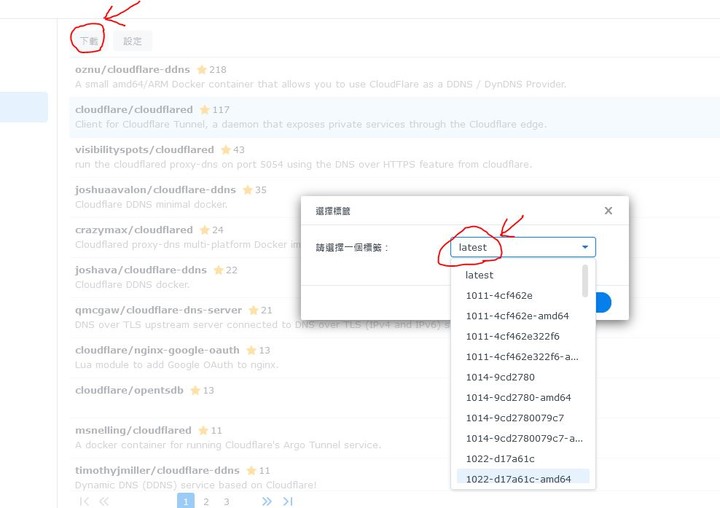The image size is (720, 508).
Task: Click the star icon beside joshuaavalon/cloudflare-ddns
Action: click(248, 190)
